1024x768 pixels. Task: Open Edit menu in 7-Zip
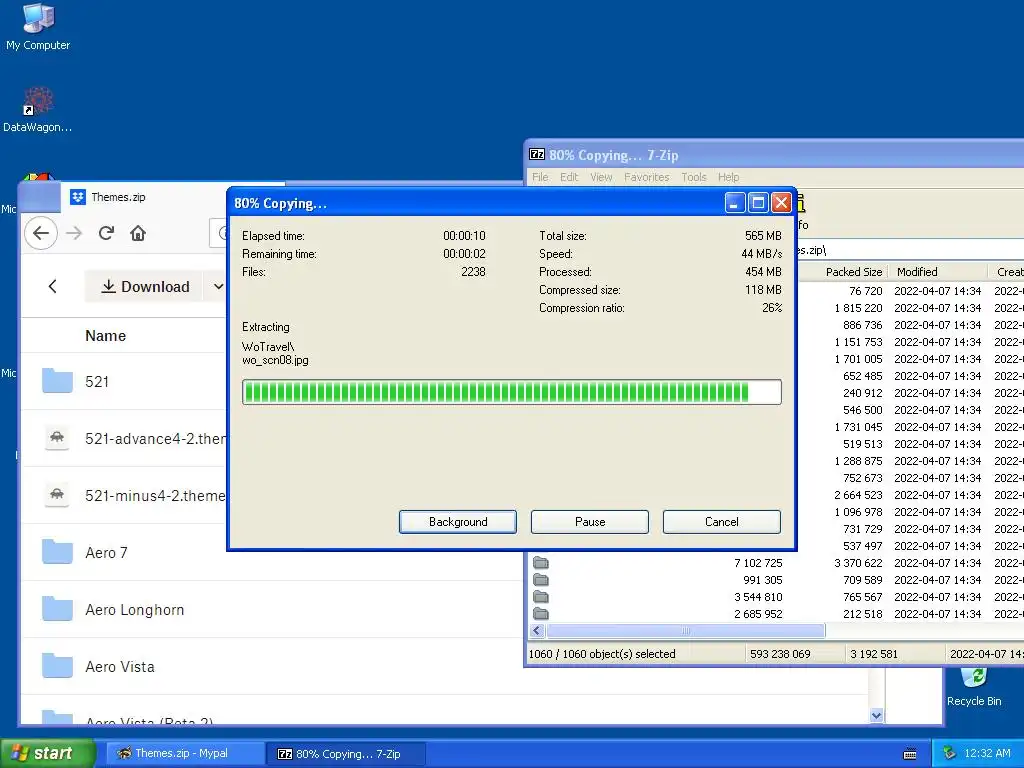pyautogui.click(x=569, y=177)
